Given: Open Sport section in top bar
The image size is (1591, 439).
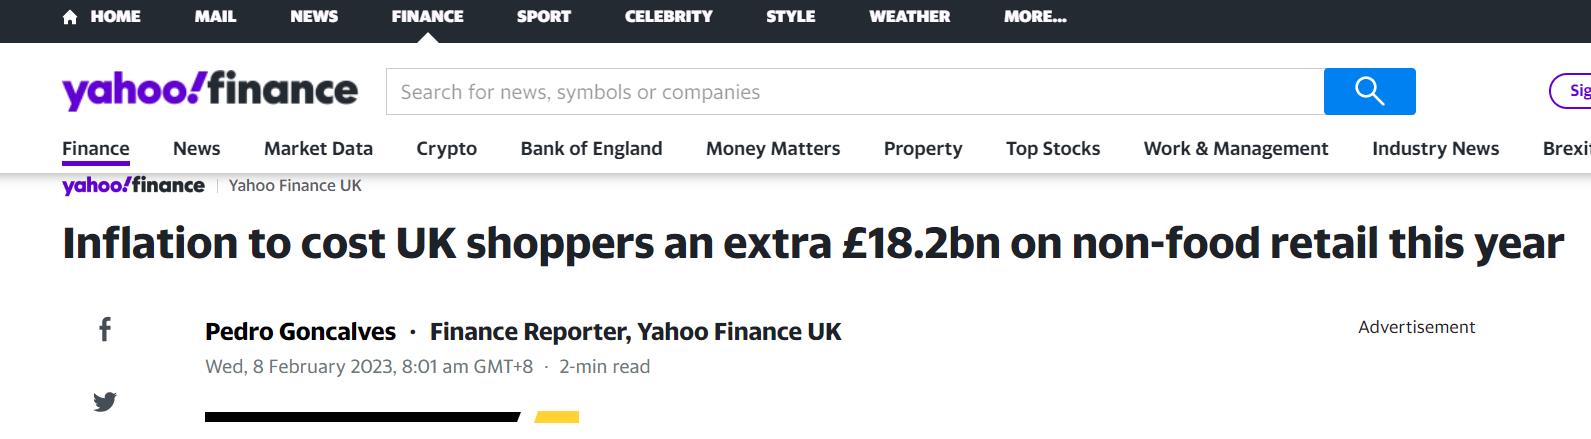Looking at the screenshot, I should point(543,17).
